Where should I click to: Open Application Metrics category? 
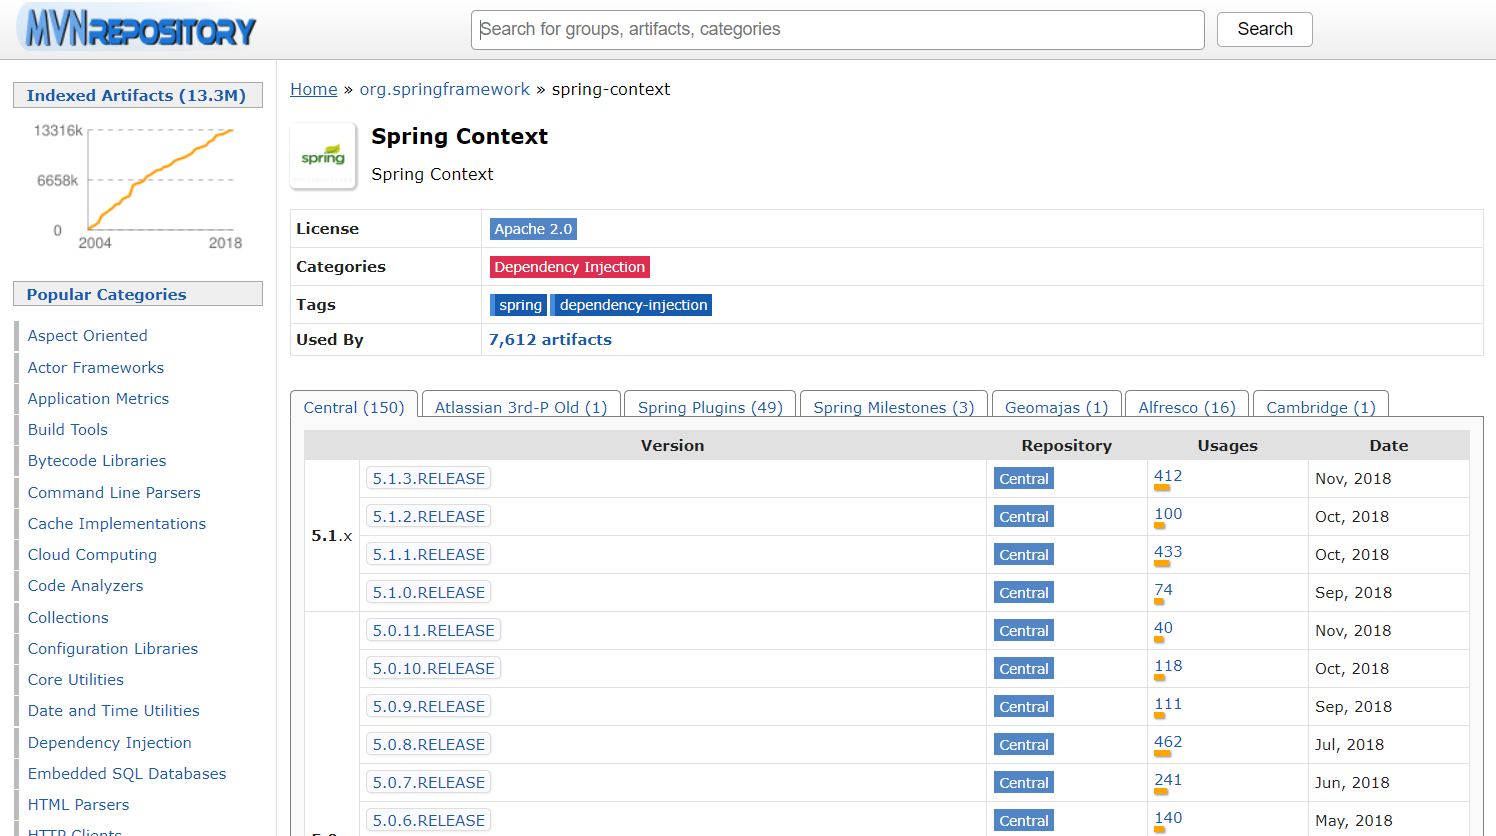pos(98,399)
